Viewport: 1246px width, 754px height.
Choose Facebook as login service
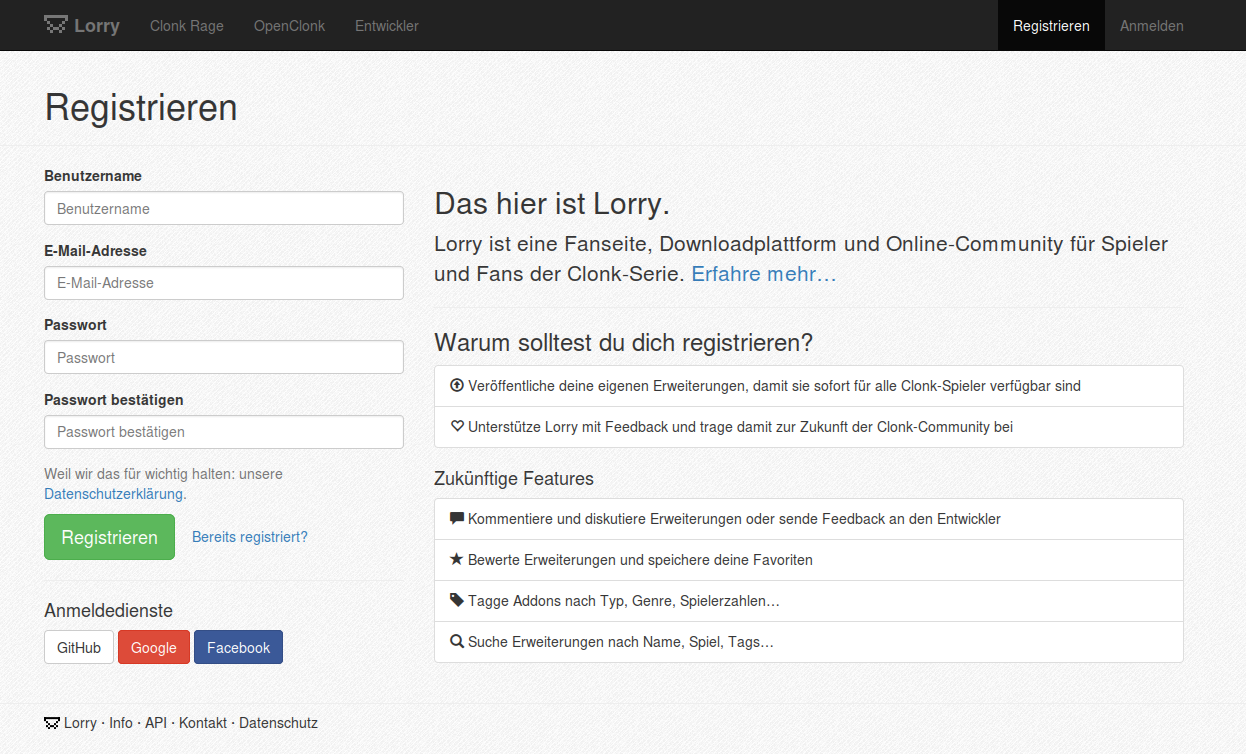click(x=238, y=647)
